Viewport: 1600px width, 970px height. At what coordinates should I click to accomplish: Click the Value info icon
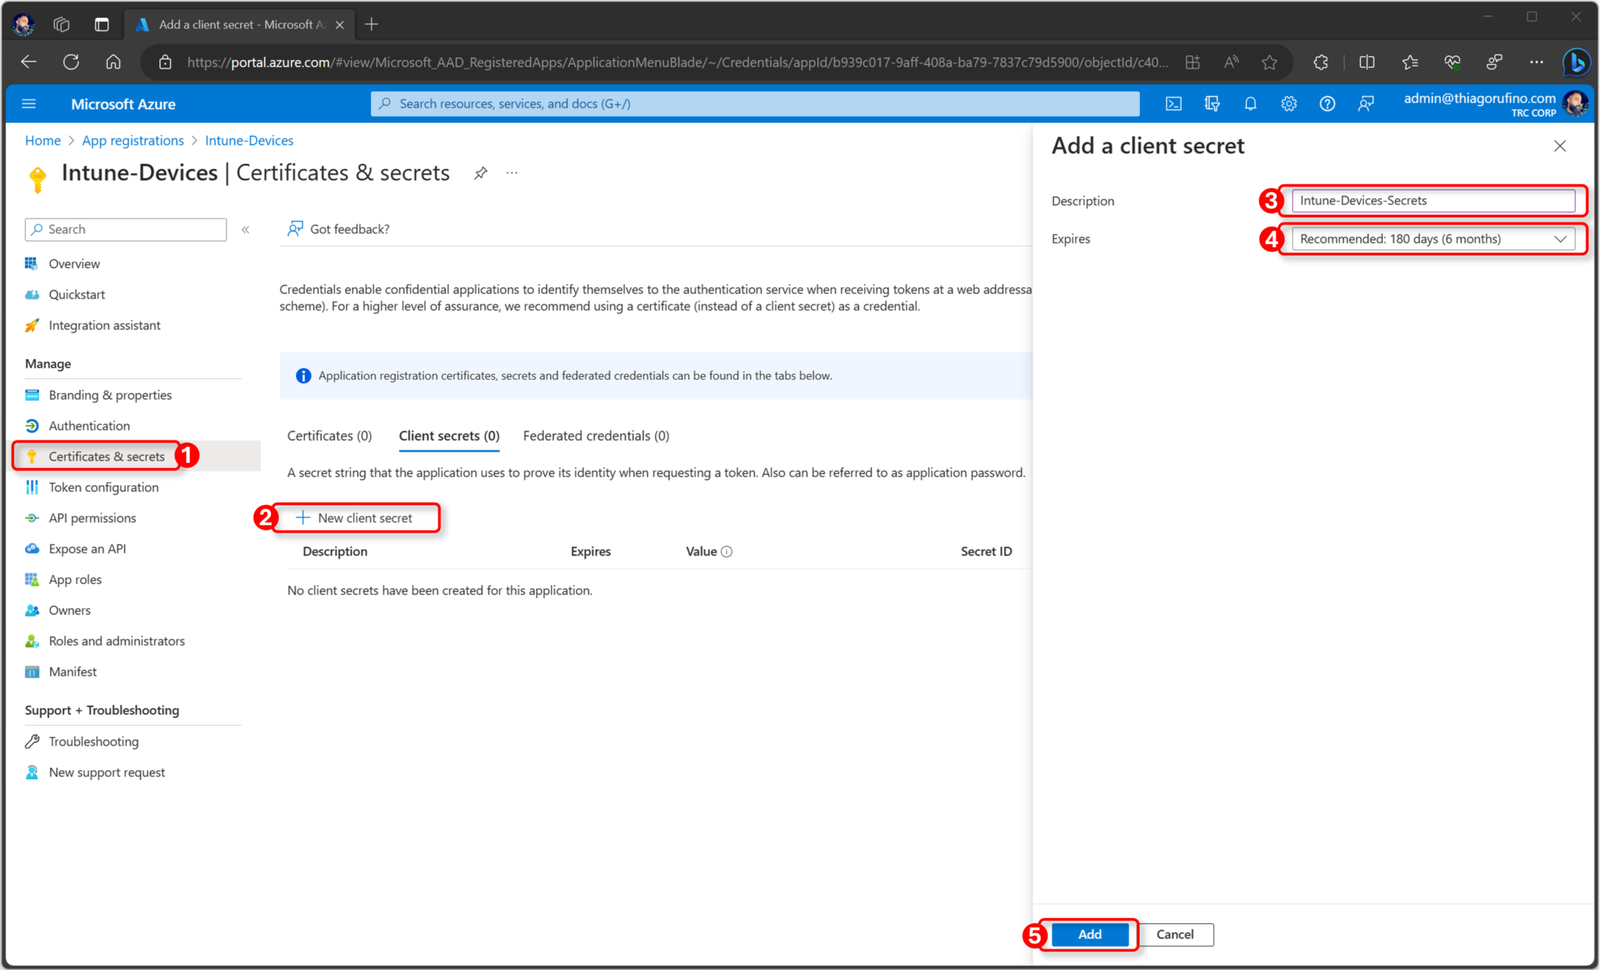click(x=727, y=552)
